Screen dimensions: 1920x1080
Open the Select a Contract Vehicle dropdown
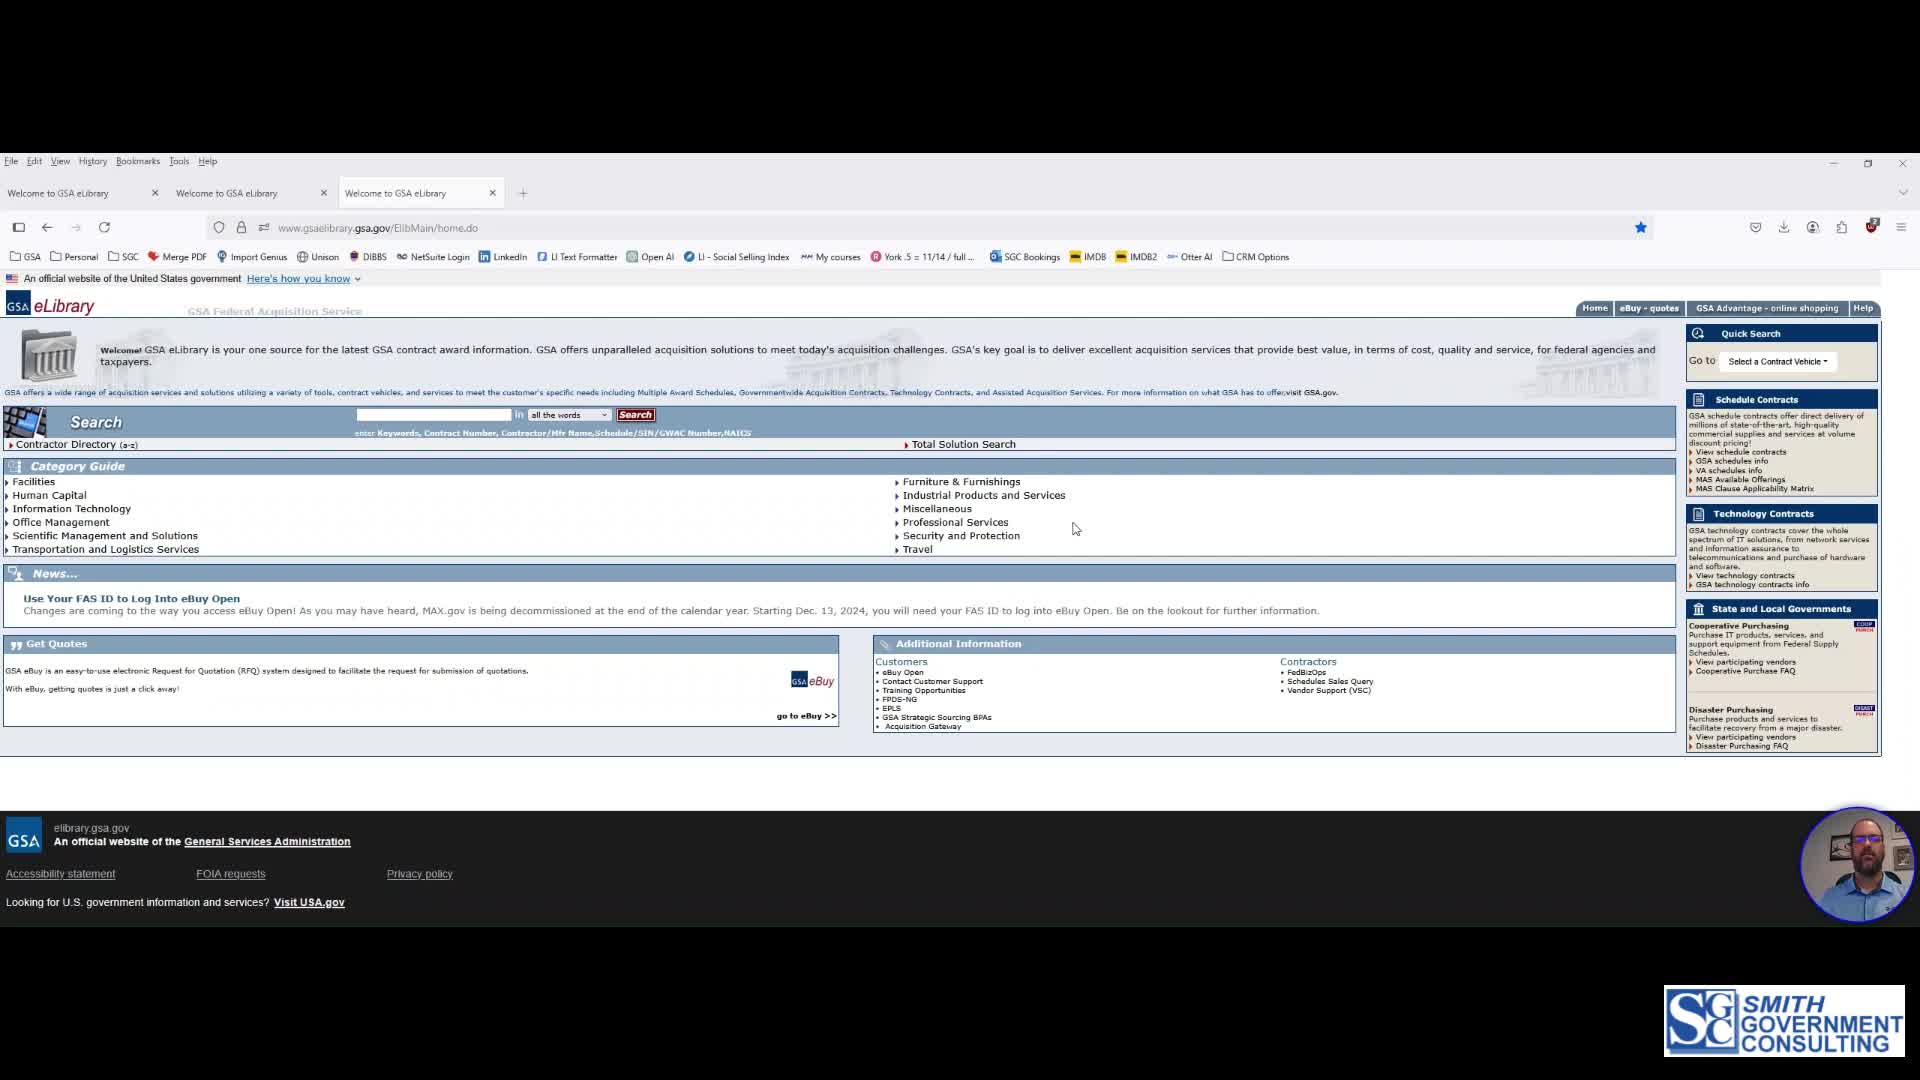click(x=1777, y=362)
